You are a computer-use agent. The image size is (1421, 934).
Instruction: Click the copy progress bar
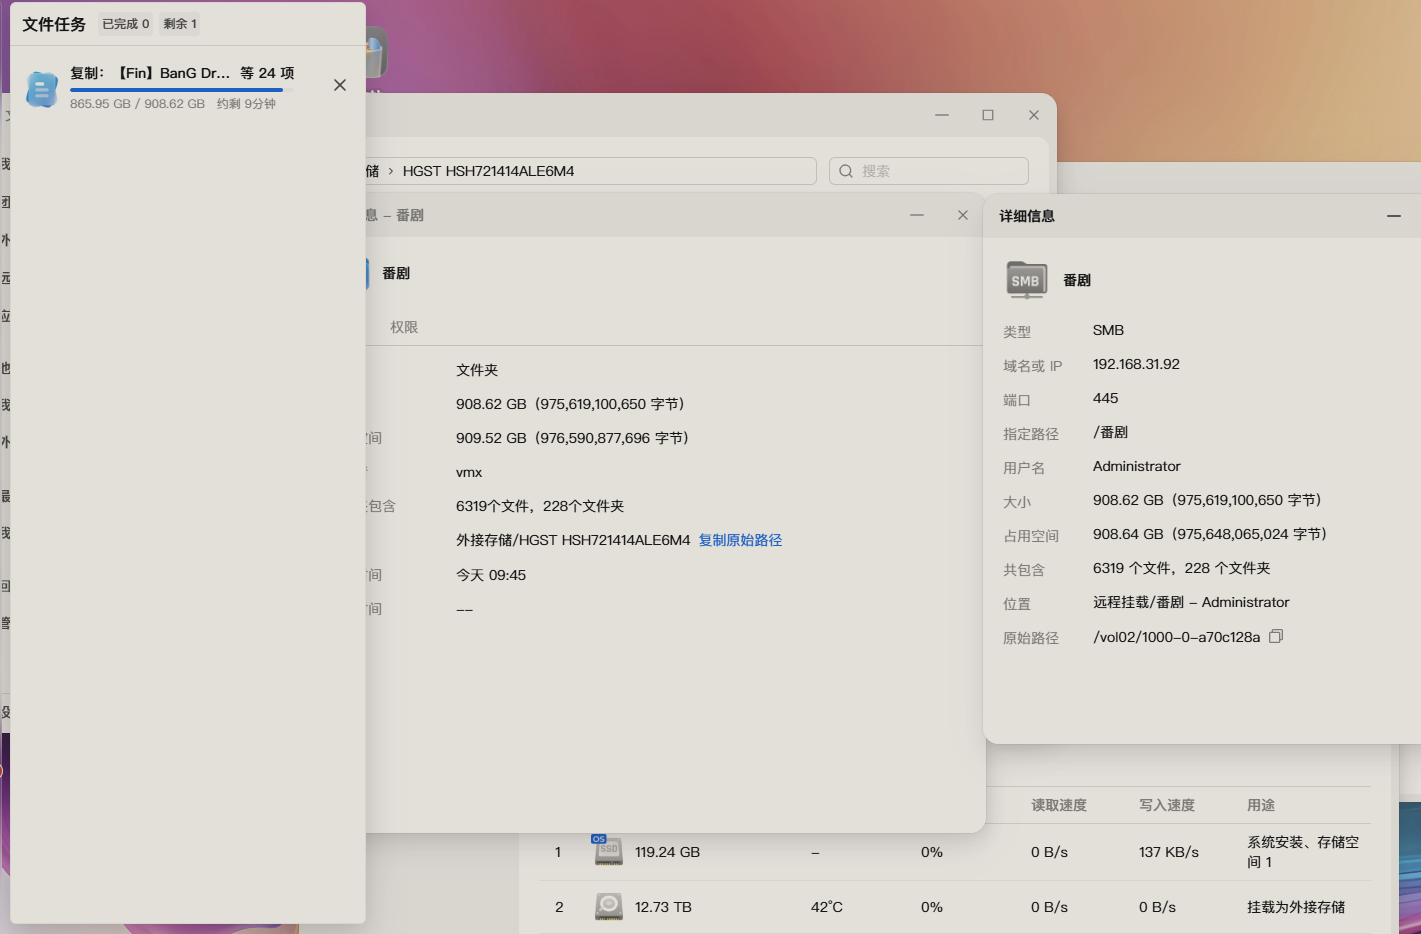point(176,90)
